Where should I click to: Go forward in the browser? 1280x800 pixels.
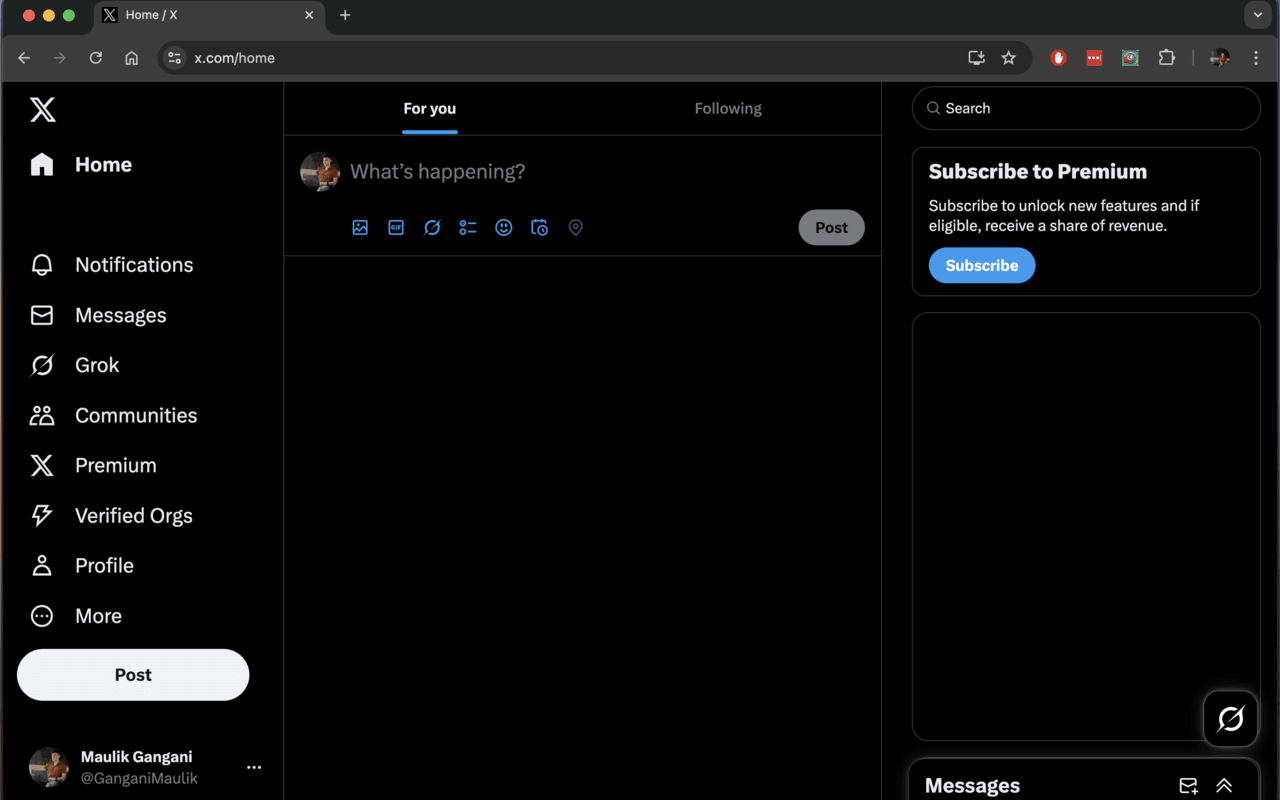[60, 58]
